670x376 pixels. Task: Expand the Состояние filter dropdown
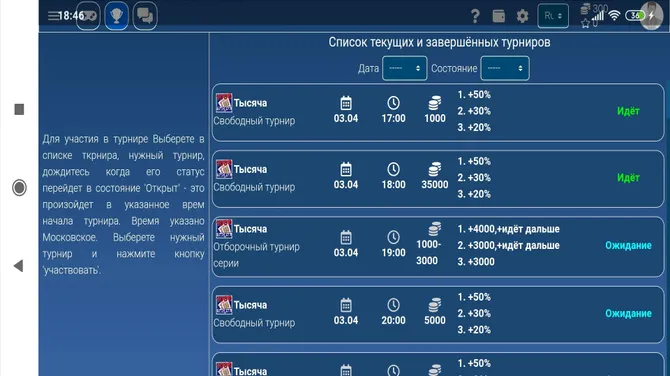click(505, 68)
